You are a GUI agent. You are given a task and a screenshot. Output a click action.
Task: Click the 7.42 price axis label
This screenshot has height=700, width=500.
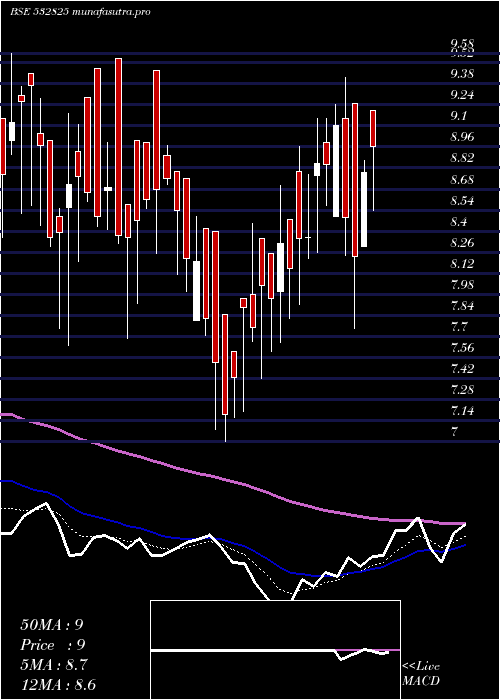click(463, 369)
